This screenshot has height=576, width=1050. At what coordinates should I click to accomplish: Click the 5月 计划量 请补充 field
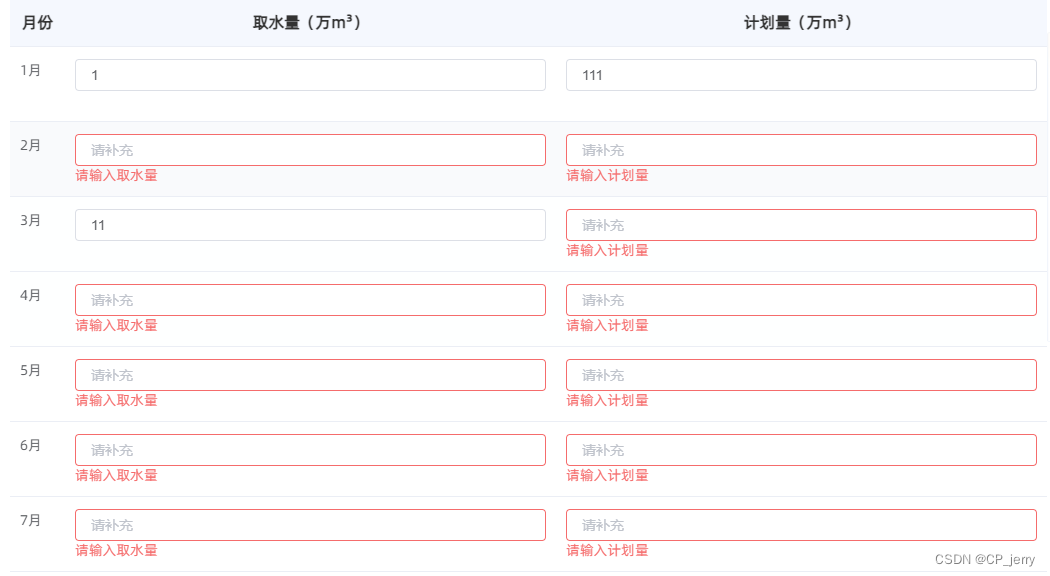800,374
